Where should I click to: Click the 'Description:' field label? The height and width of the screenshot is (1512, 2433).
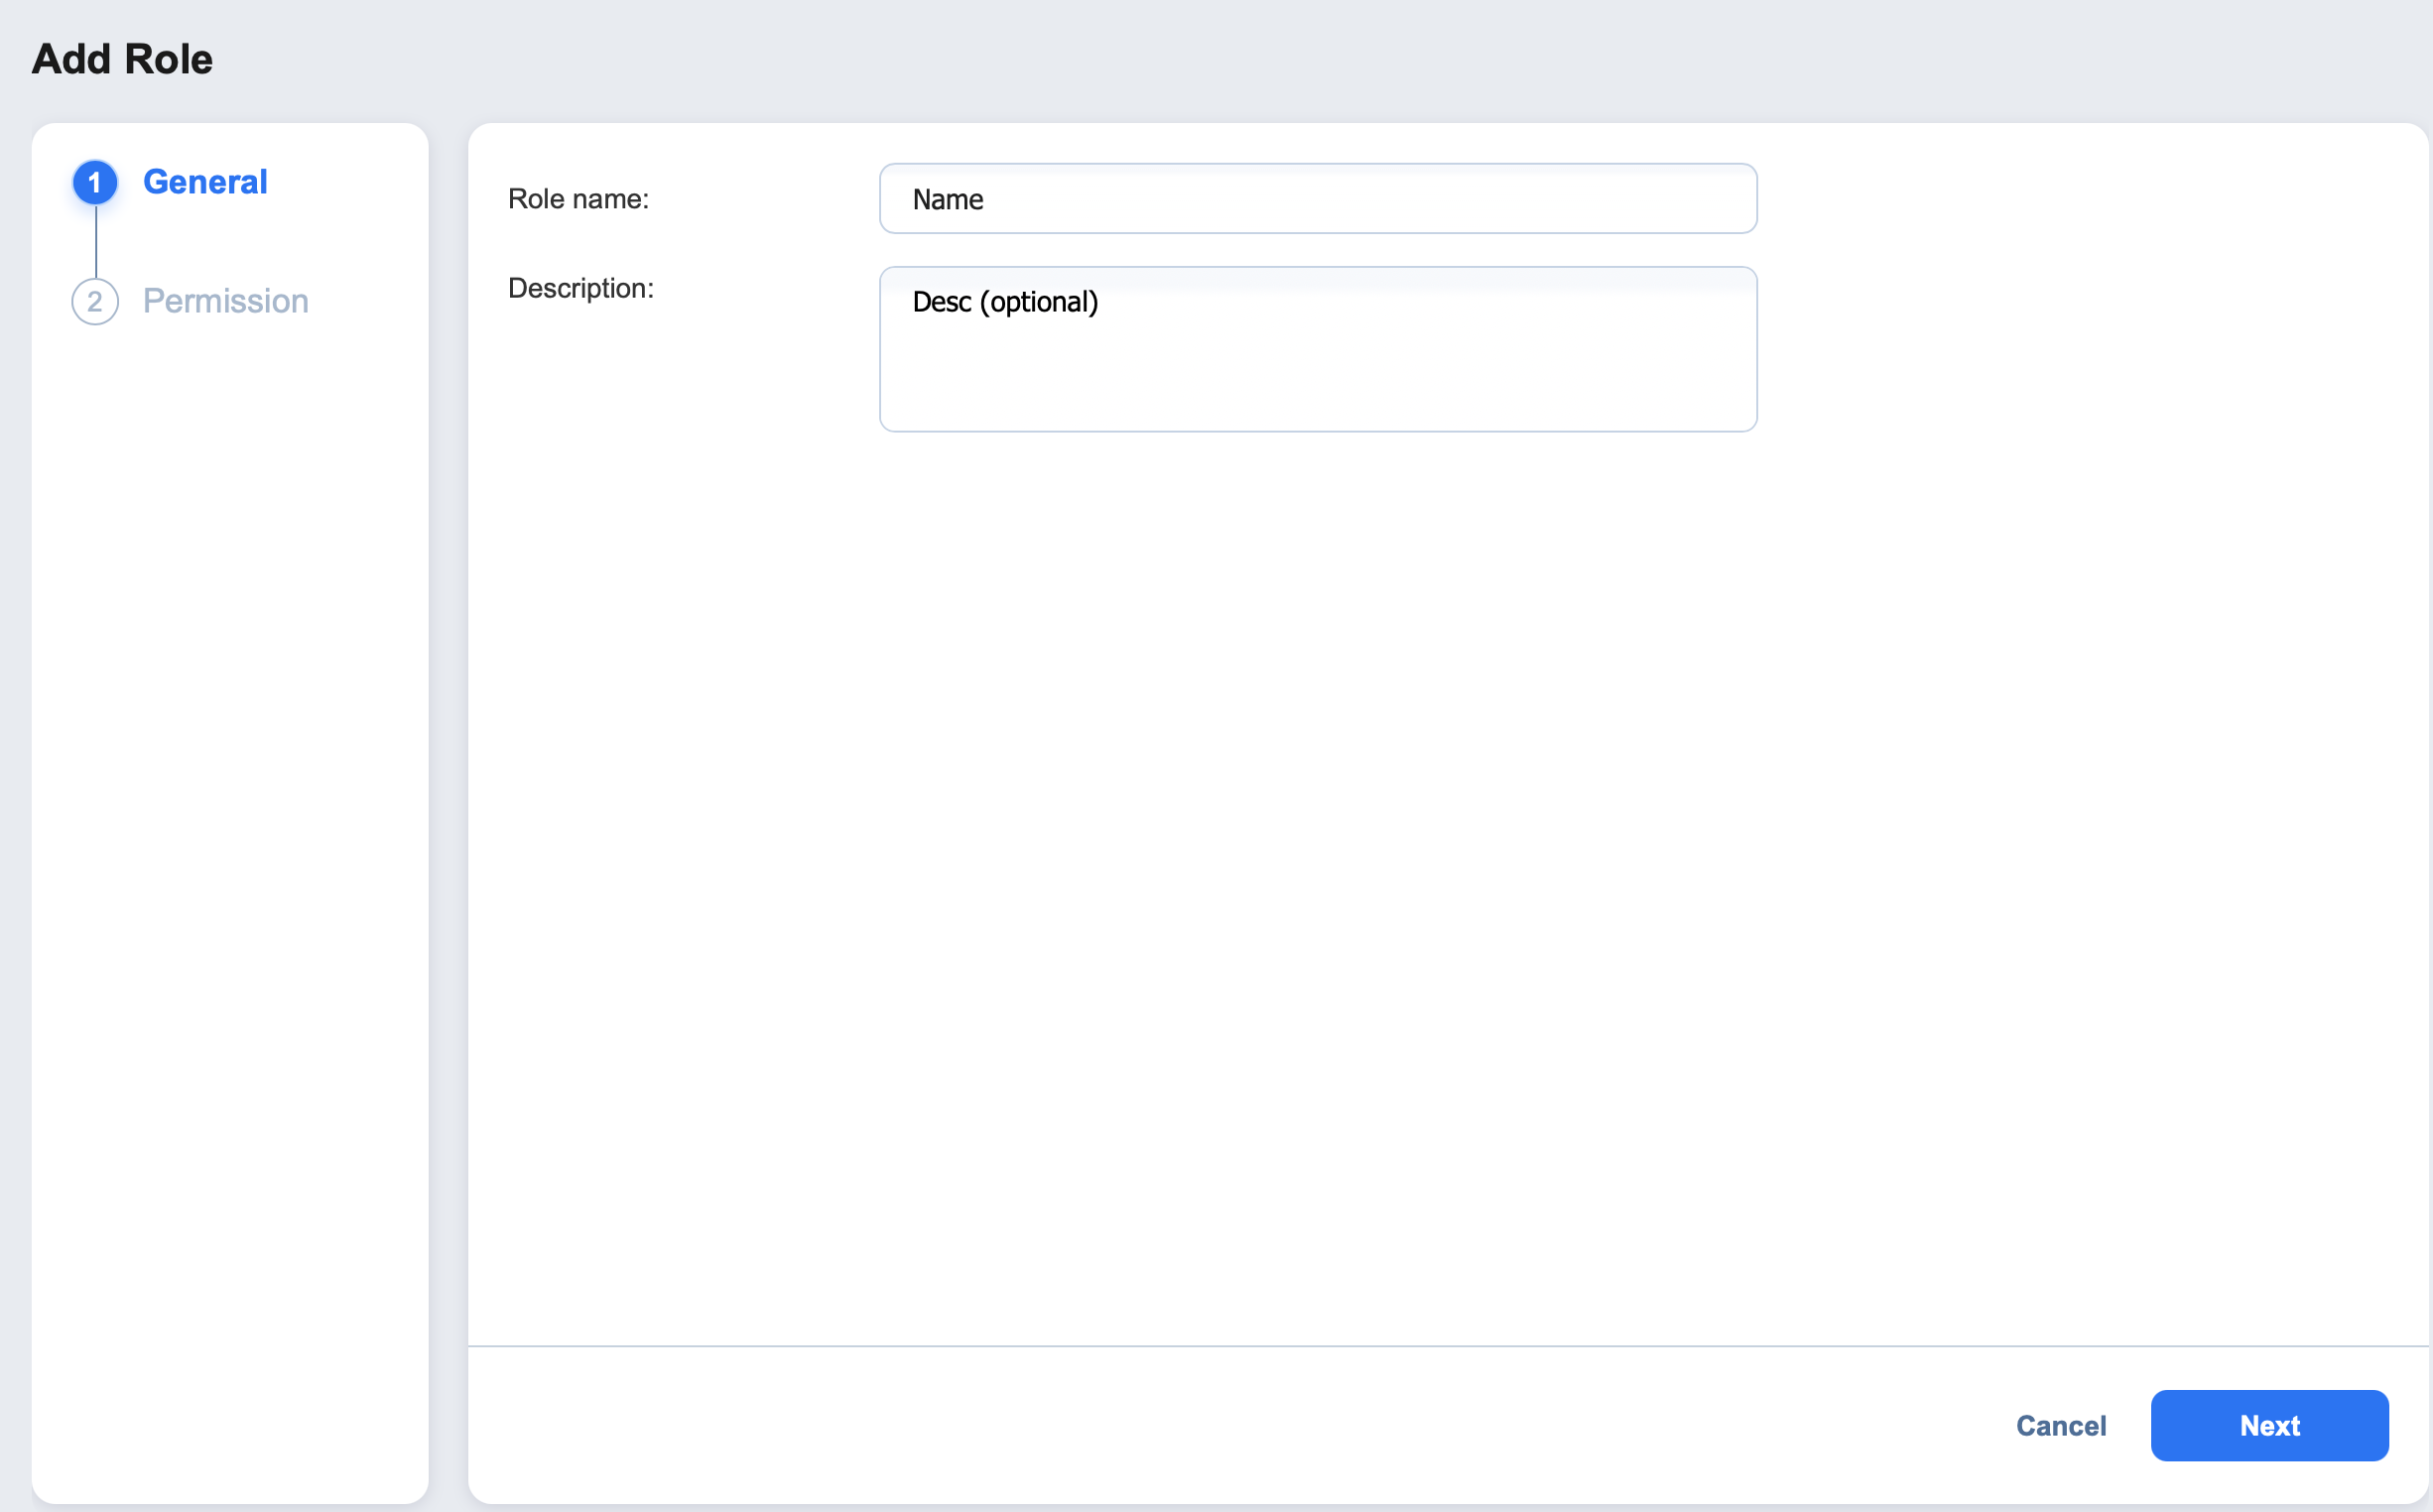pyautogui.click(x=580, y=288)
